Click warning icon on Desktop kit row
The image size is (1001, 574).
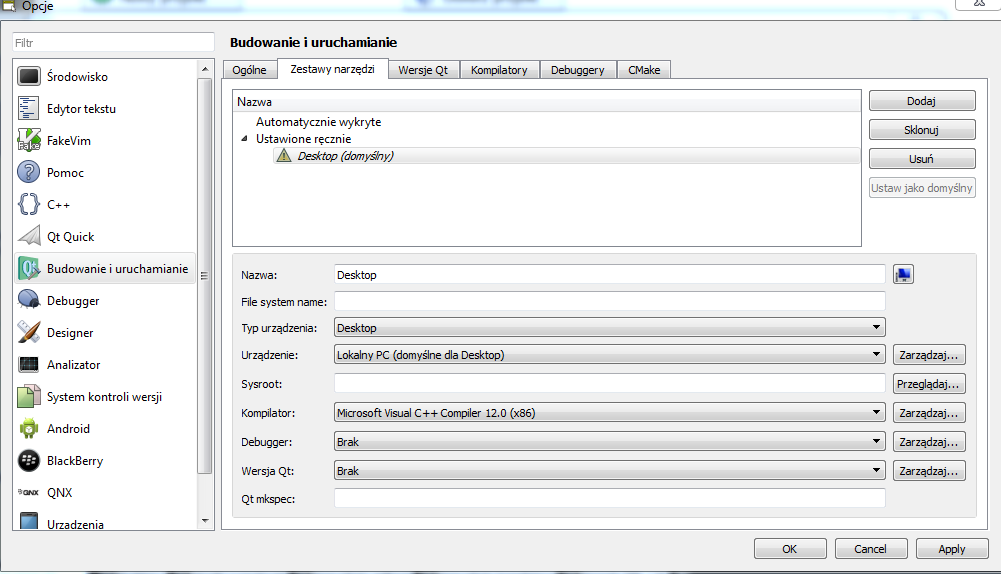click(x=284, y=156)
